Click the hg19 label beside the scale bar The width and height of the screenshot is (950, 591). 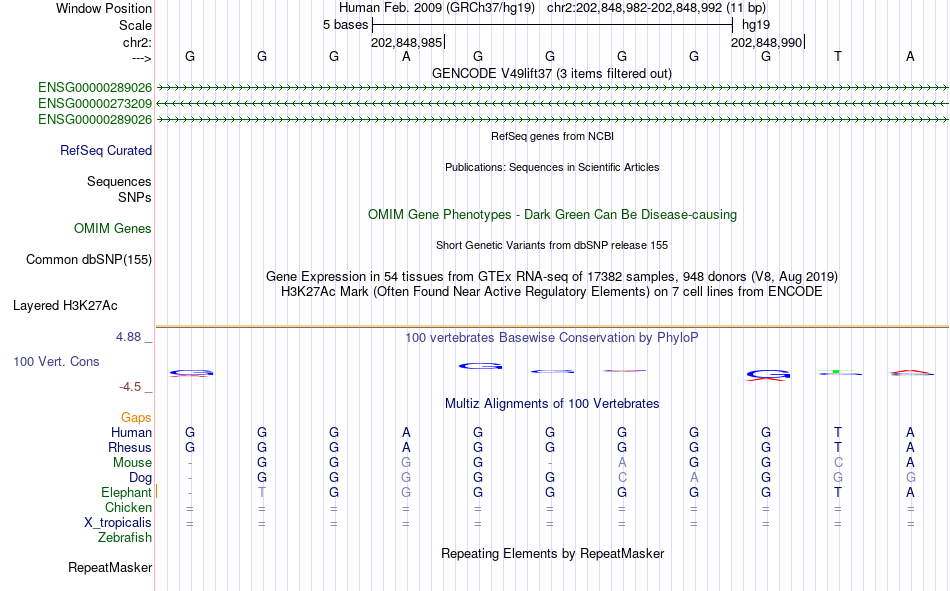tap(756, 25)
